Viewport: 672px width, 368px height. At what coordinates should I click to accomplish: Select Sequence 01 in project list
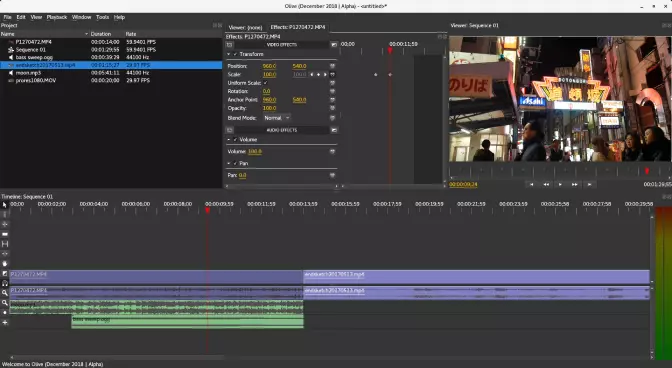click(x=30, y=50)
